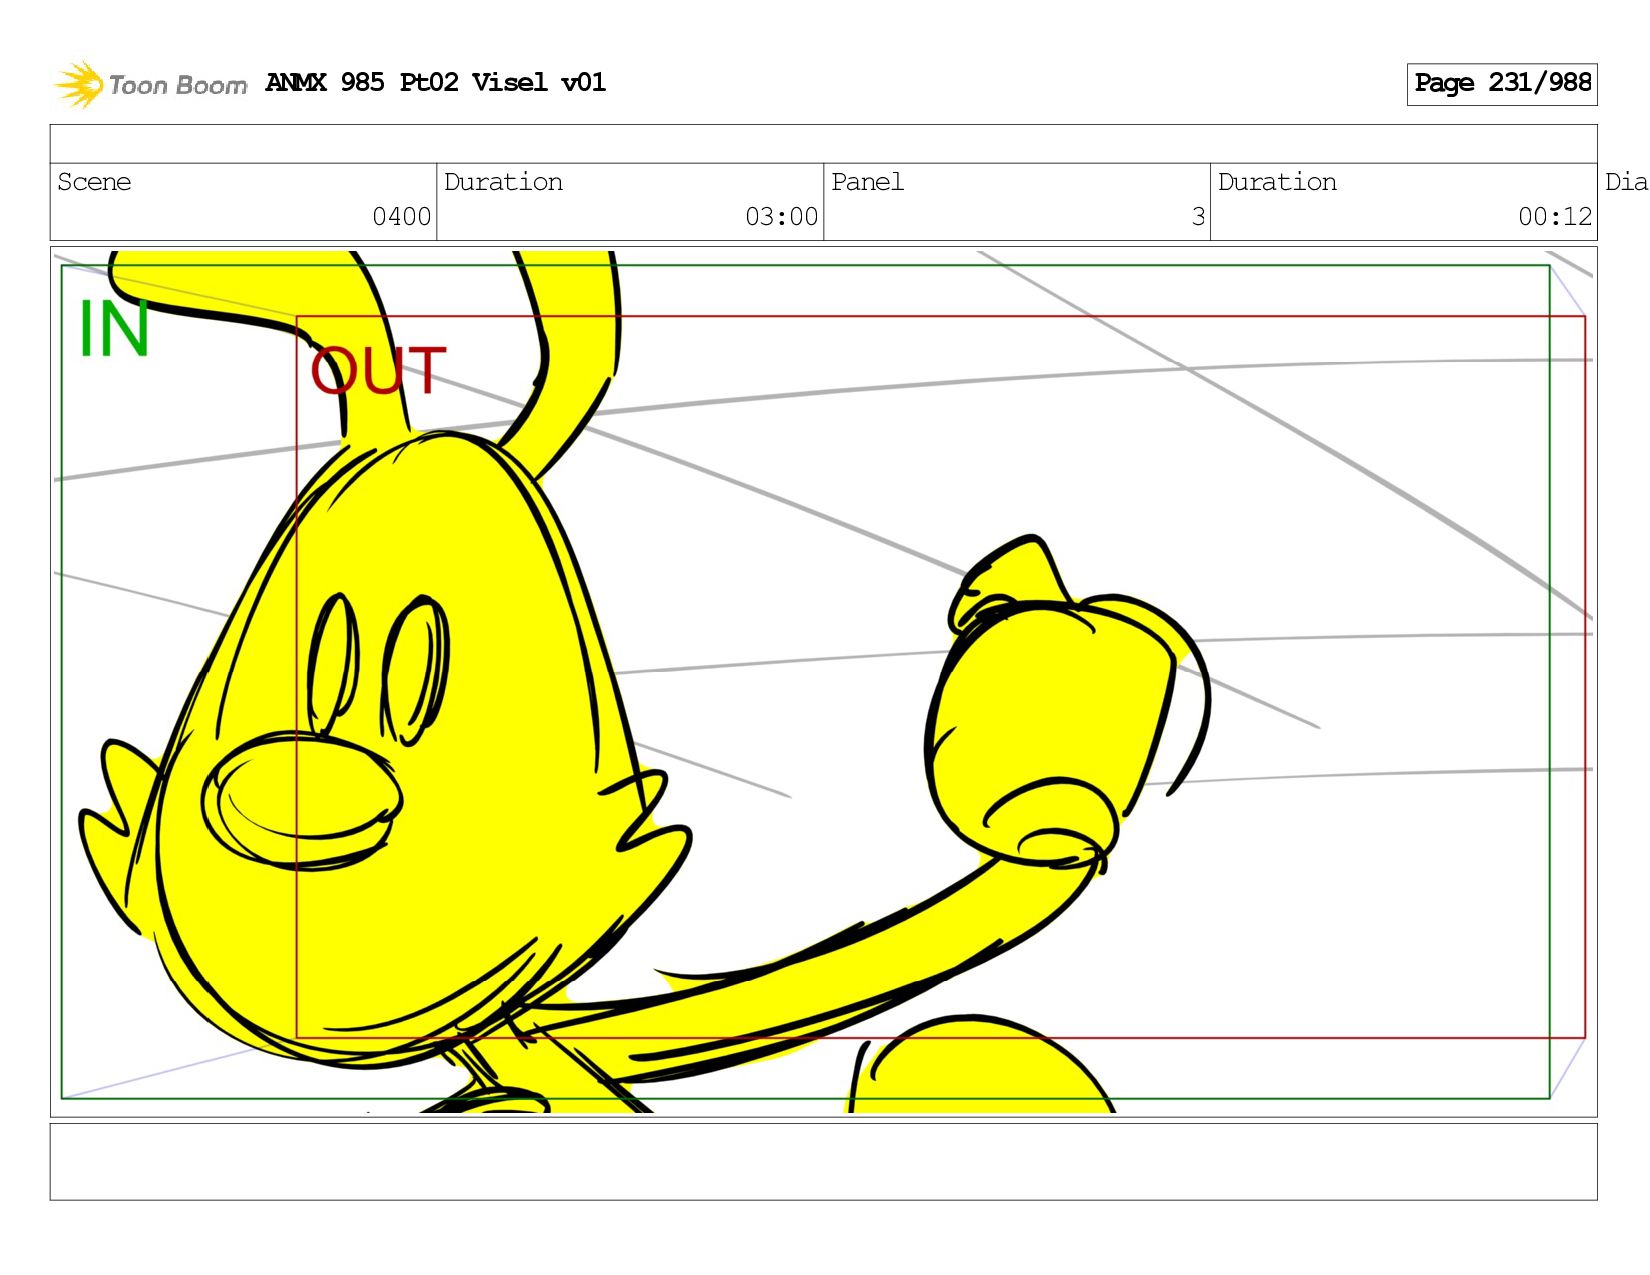Select panel duration value '00:12'
The image size is (1650, 1275).
coord(1555,216)
